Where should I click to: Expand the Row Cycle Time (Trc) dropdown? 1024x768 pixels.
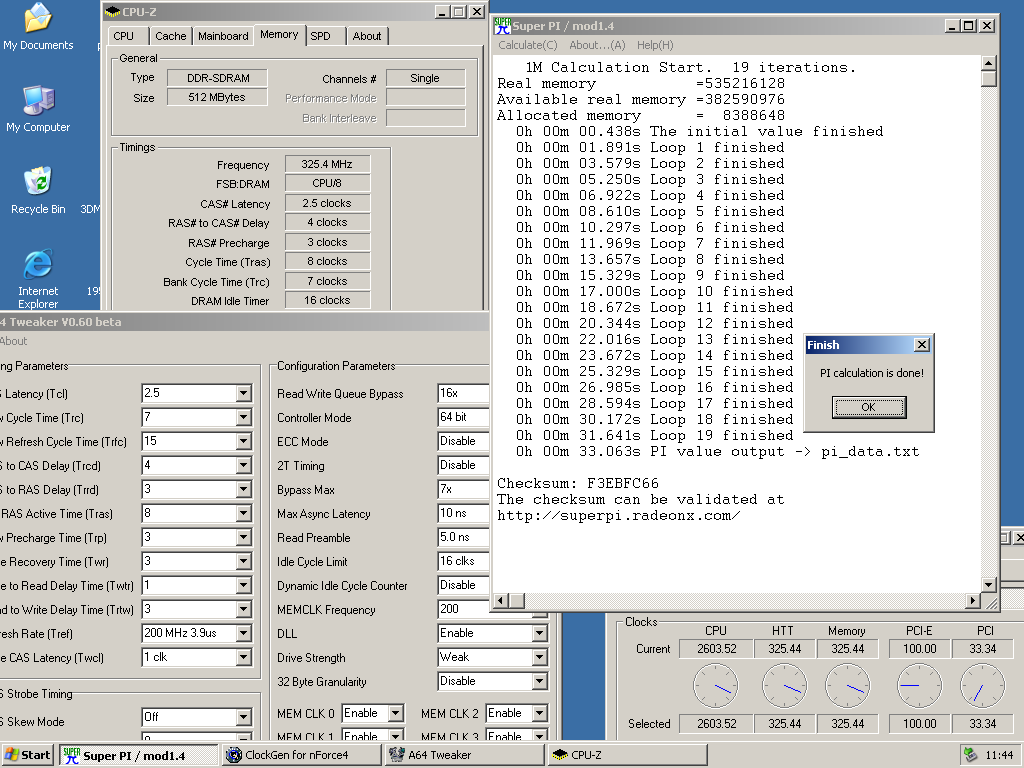244,417
